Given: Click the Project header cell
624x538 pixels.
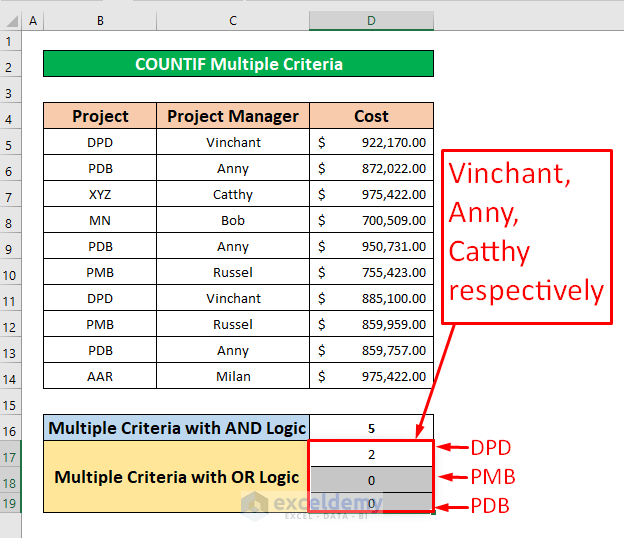Looking at the screenshot, I should (x=100, y=116).
